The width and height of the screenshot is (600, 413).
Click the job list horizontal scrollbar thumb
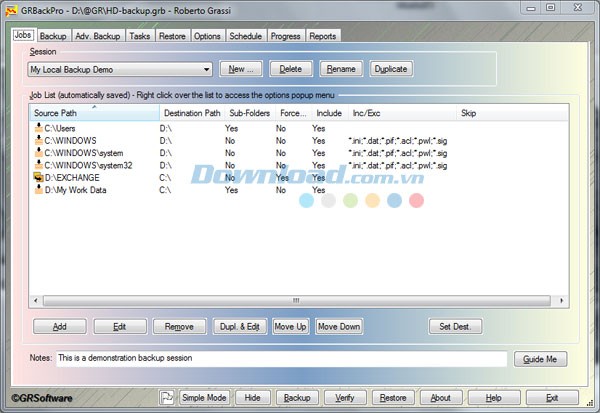click(x=297, y=300)
